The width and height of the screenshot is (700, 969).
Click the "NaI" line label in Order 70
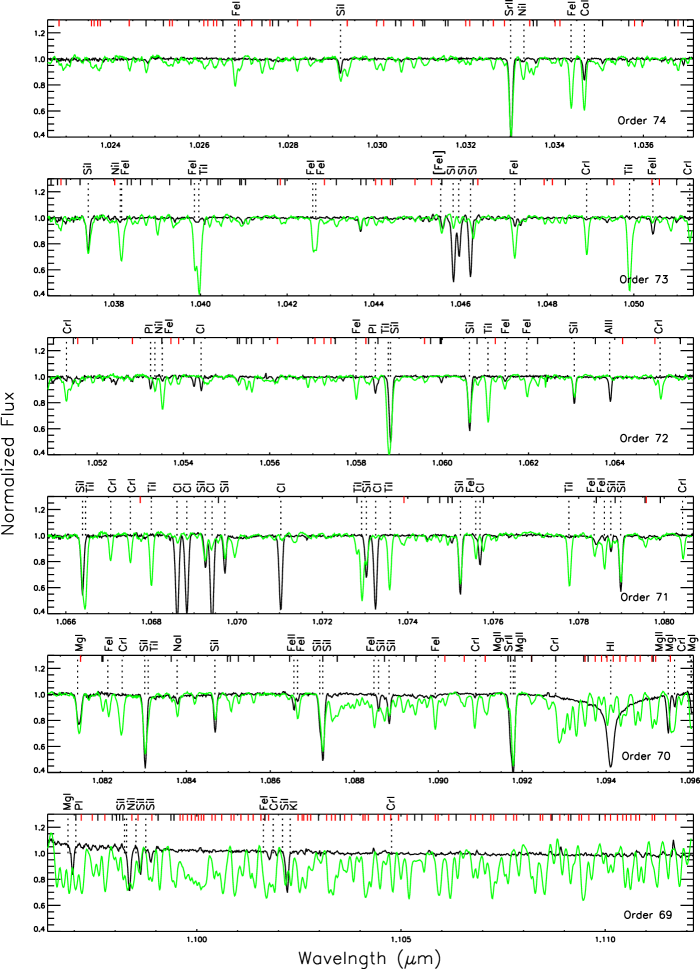(x=177, y=644)
